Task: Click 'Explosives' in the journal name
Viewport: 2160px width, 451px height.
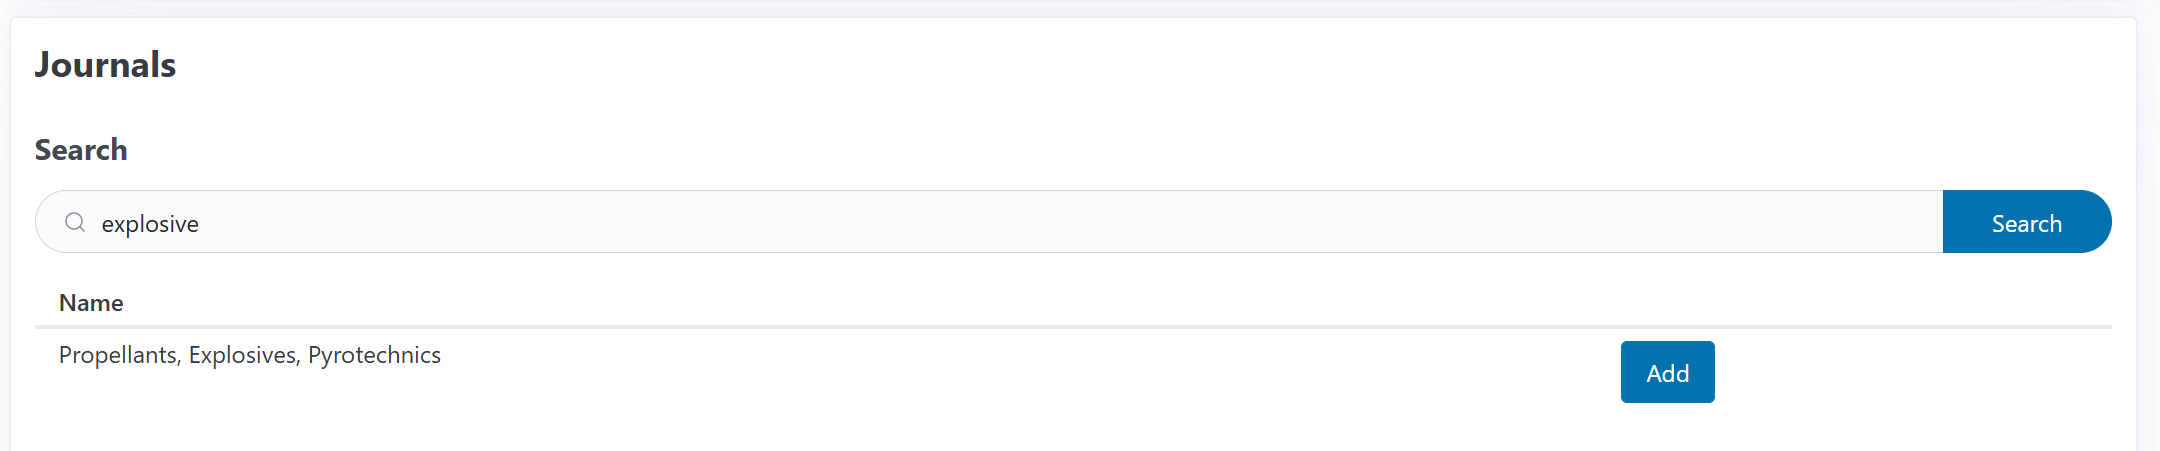Action: (243, 355)
